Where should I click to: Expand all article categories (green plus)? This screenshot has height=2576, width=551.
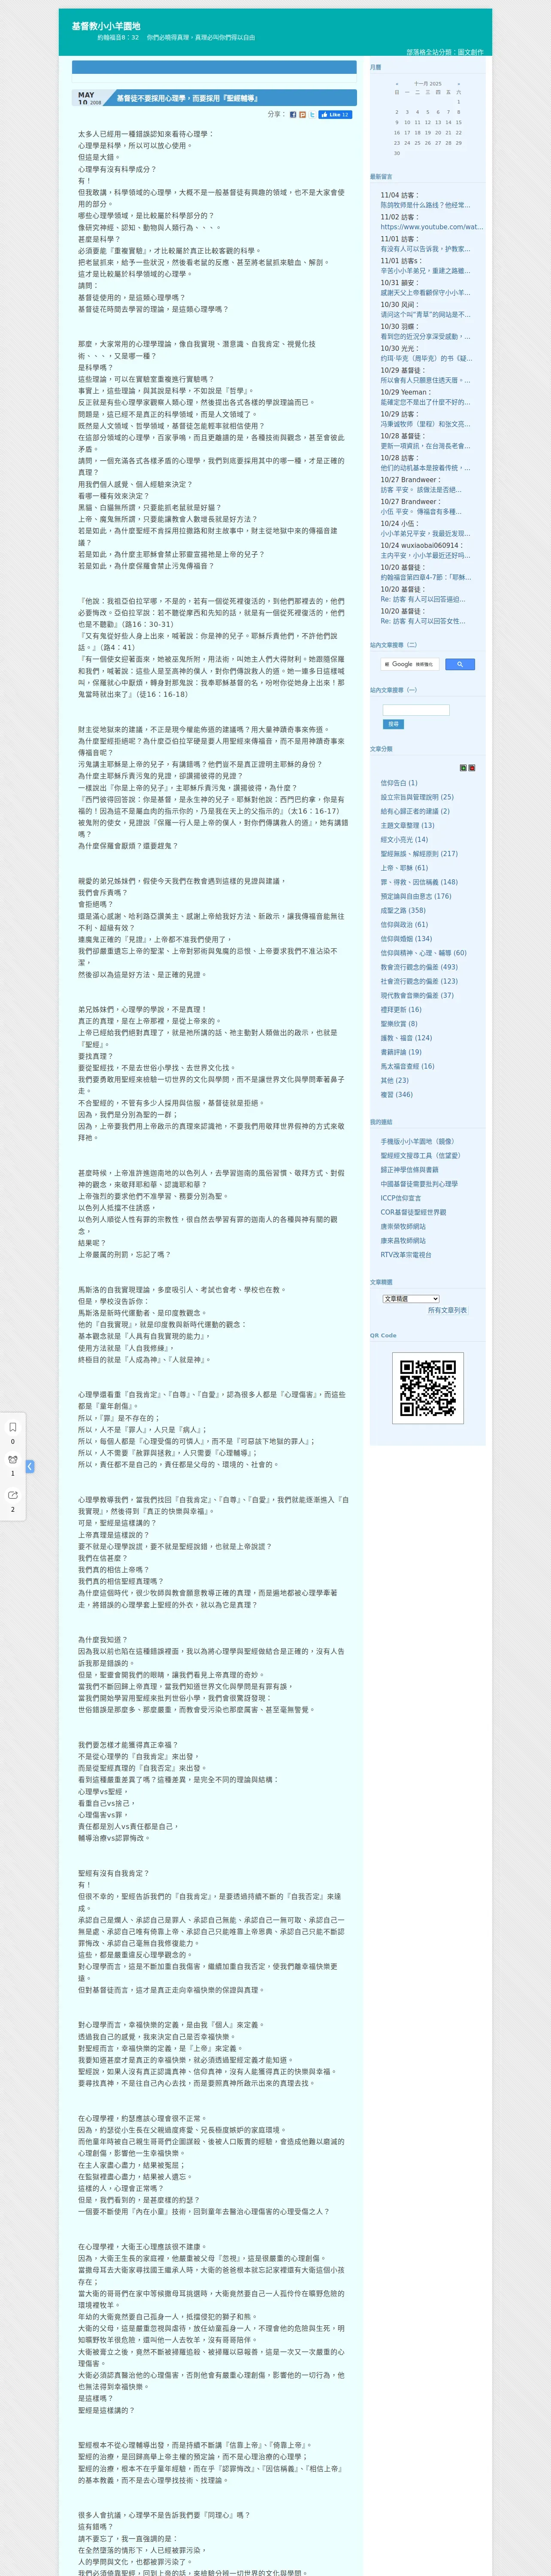coord(463,768)
